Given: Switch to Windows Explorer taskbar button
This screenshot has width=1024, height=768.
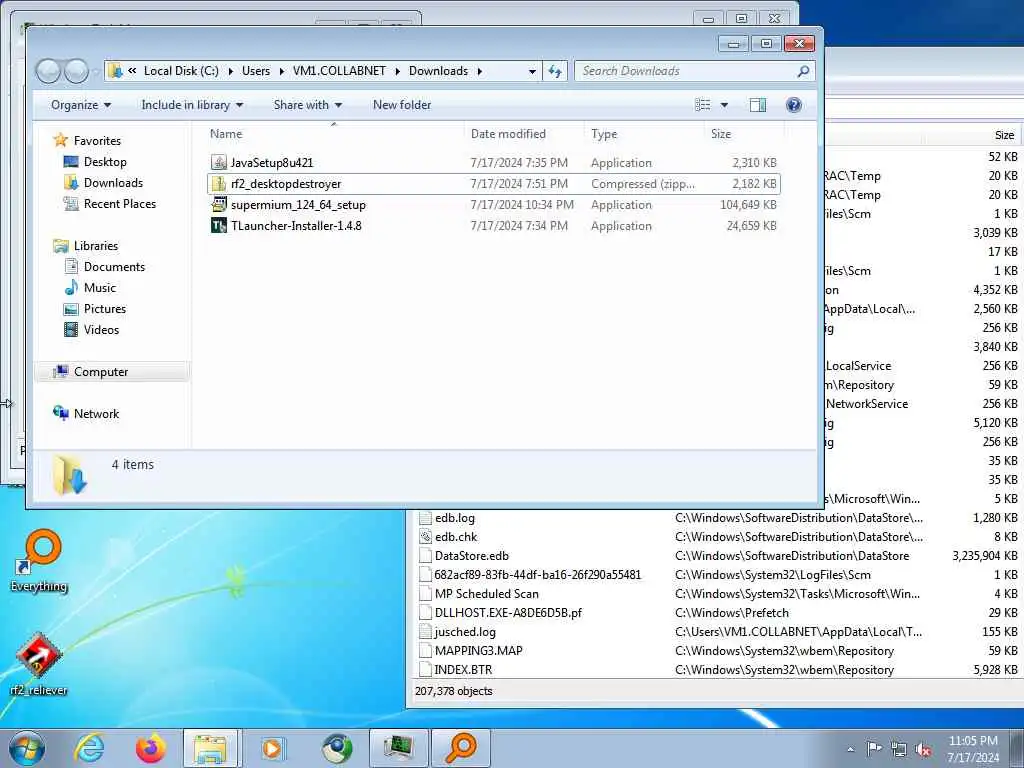Looking at the screenshot, I should [212, 748].
